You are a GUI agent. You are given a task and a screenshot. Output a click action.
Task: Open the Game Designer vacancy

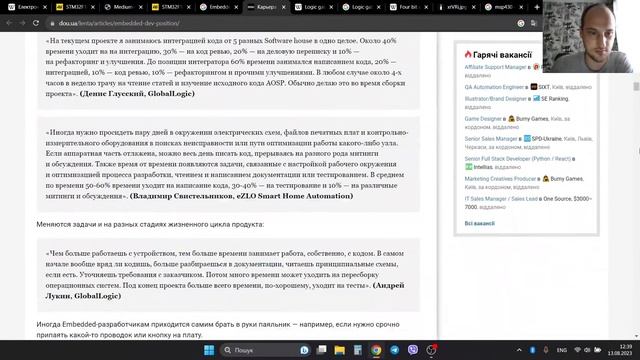pyautogui.click(x=483, y=119)
